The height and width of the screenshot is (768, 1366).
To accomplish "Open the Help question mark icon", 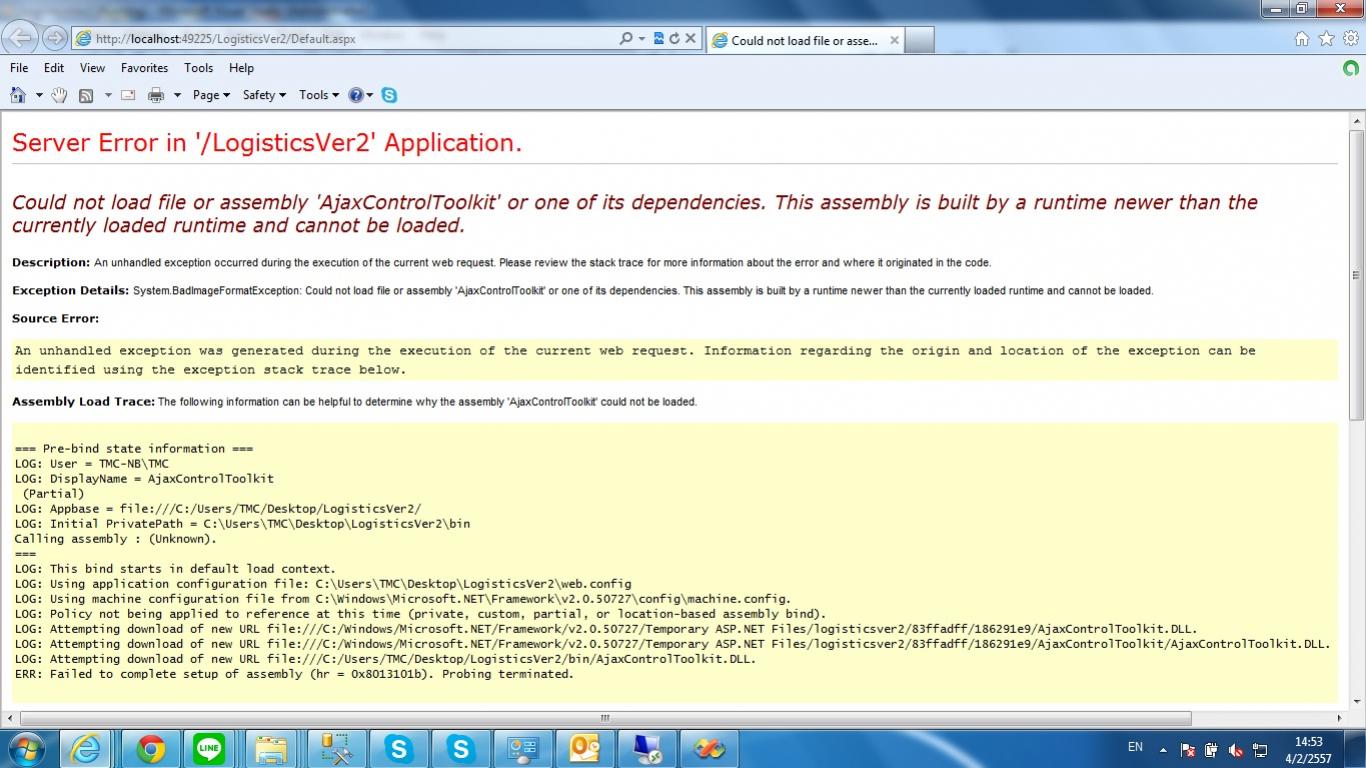I will [x=356, y=95].
